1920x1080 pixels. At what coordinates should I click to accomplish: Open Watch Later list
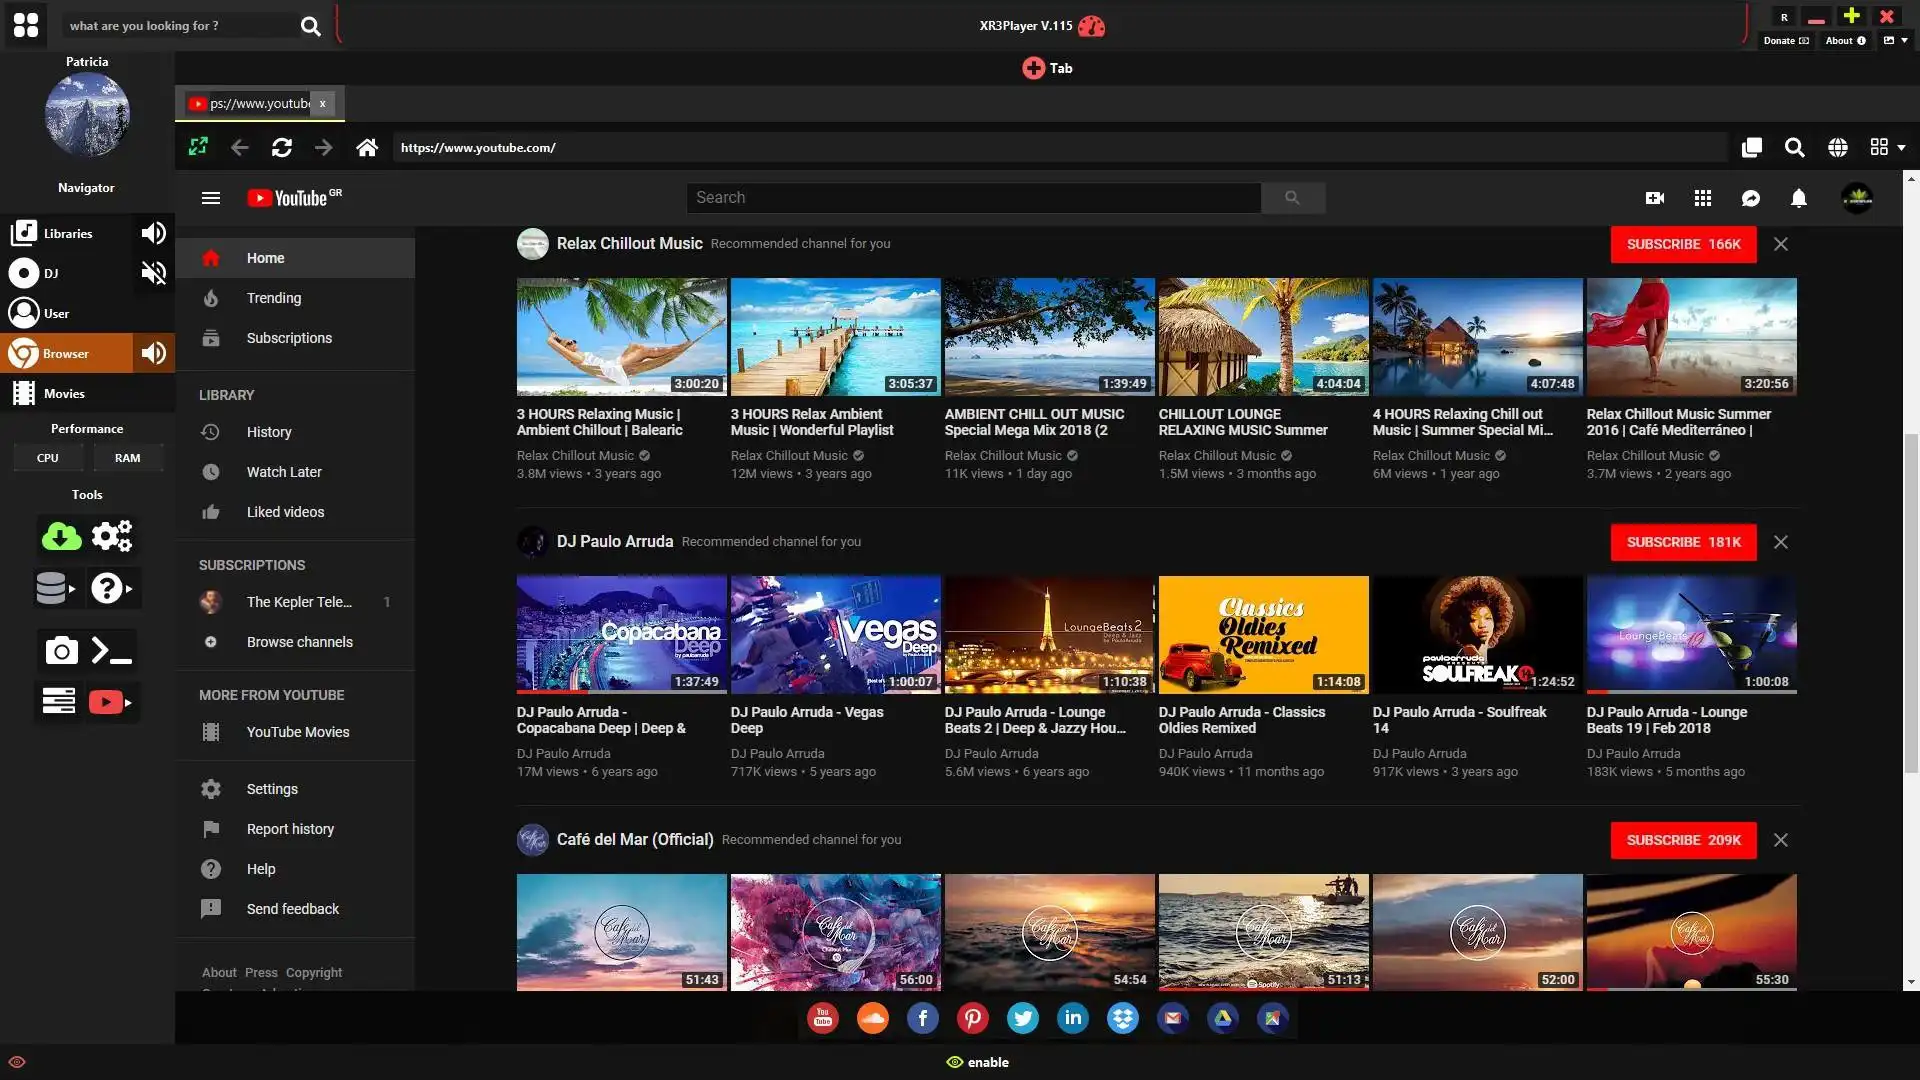point(296,472)
